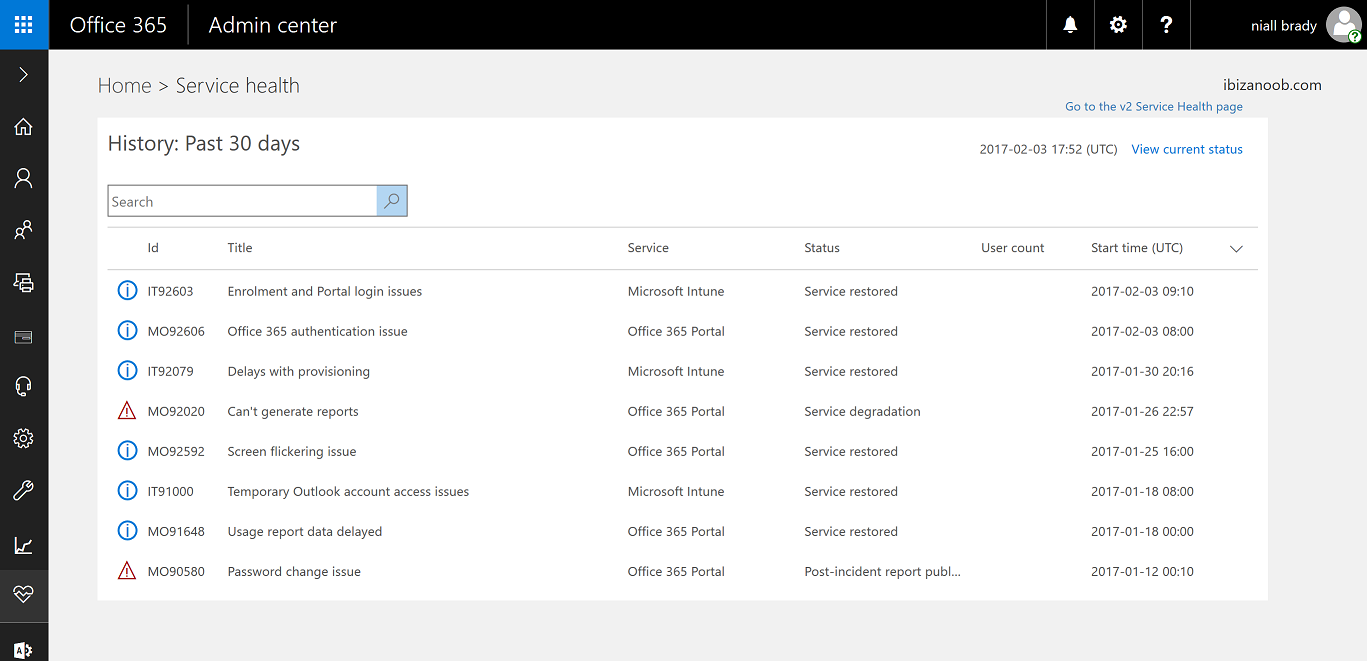Screen dimensions: 1367x661
Task: Click 'Service restored' status for MO92592
Action: 851,451
